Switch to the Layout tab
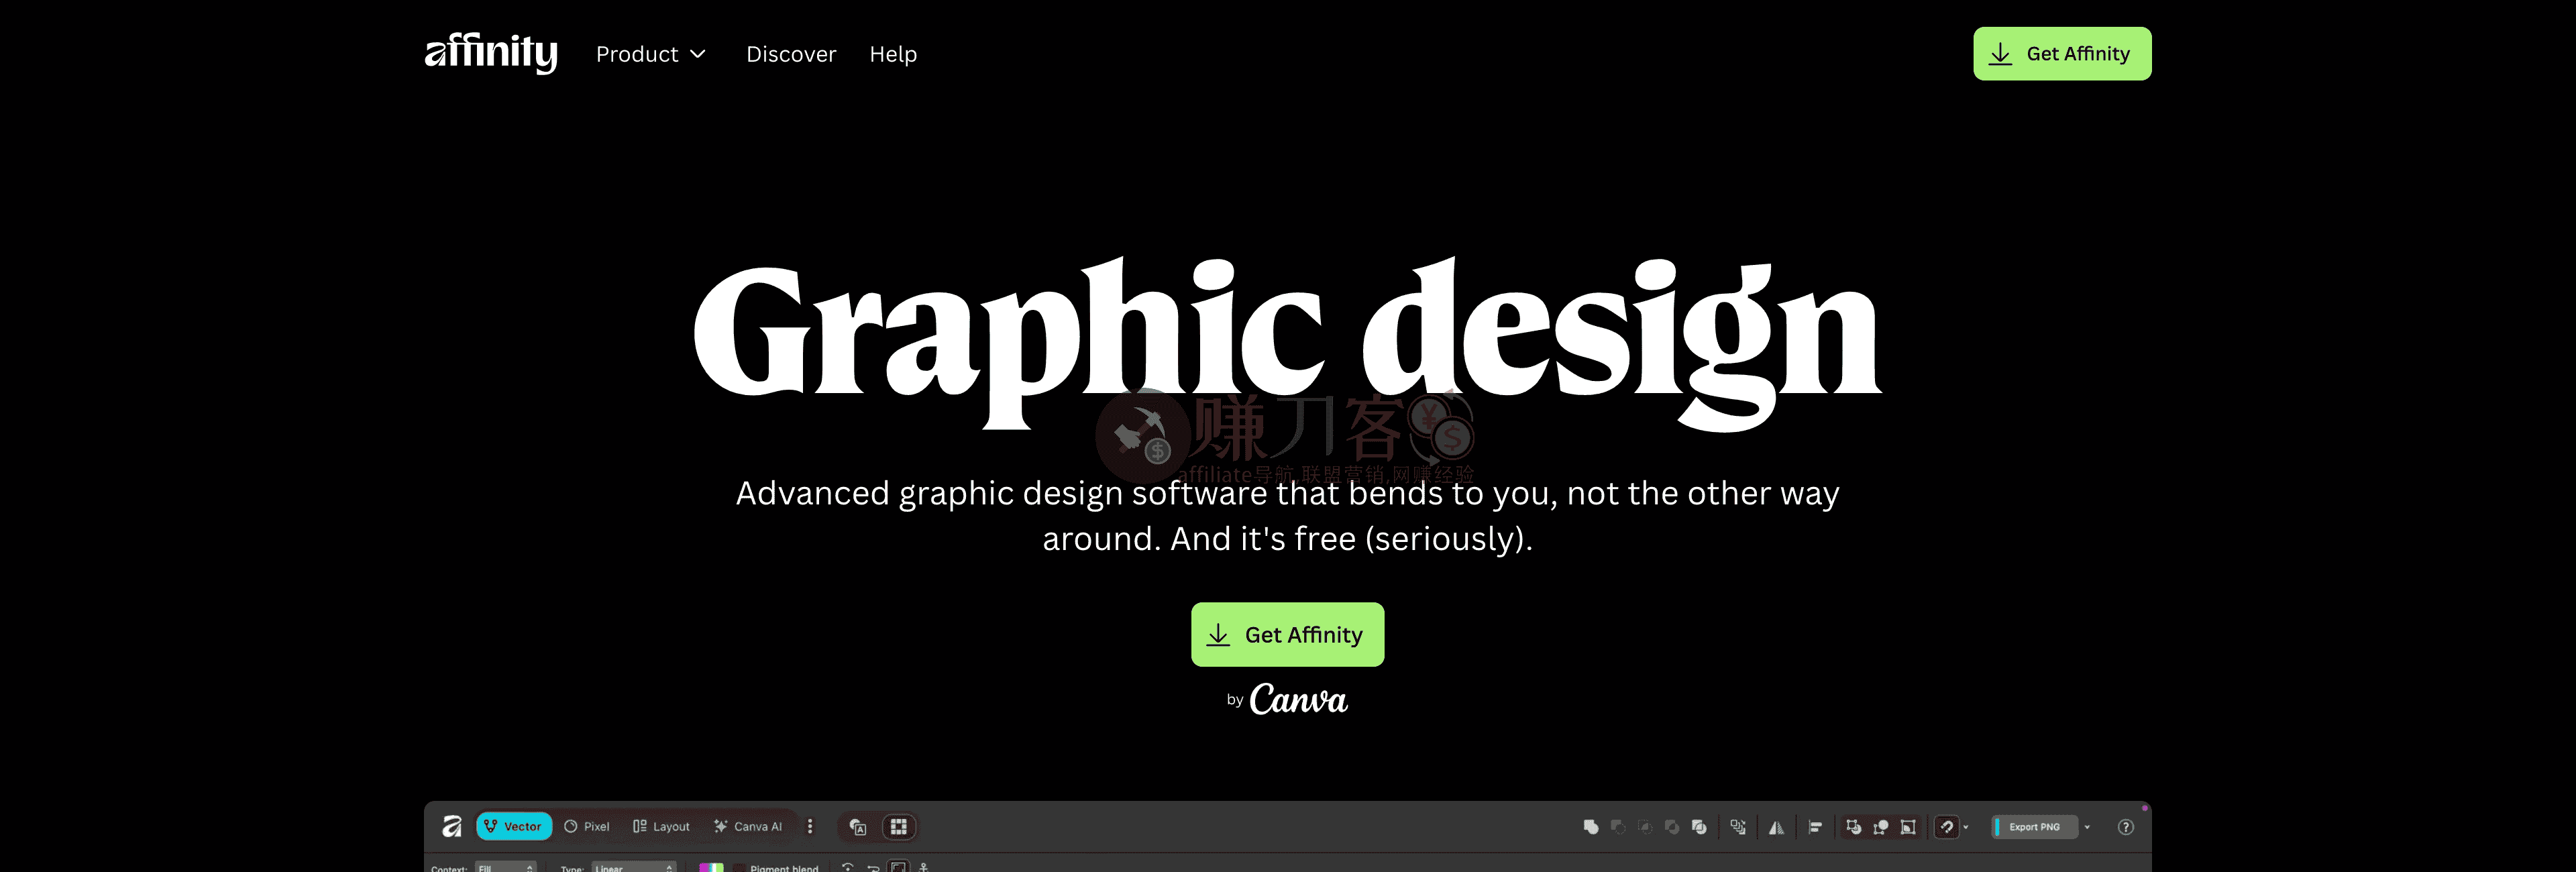The height and width of the screenshot is (872, 2576). click(x=661, y=827)
